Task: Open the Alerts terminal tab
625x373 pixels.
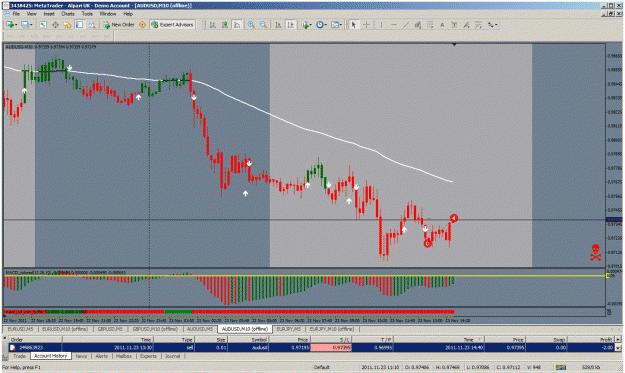Action: (x=101, y=356)
